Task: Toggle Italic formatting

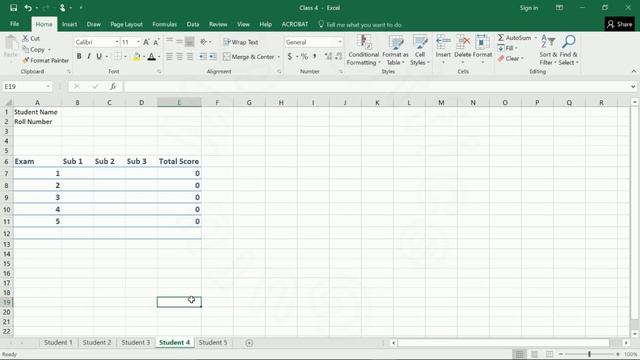Action: (89, 56)
